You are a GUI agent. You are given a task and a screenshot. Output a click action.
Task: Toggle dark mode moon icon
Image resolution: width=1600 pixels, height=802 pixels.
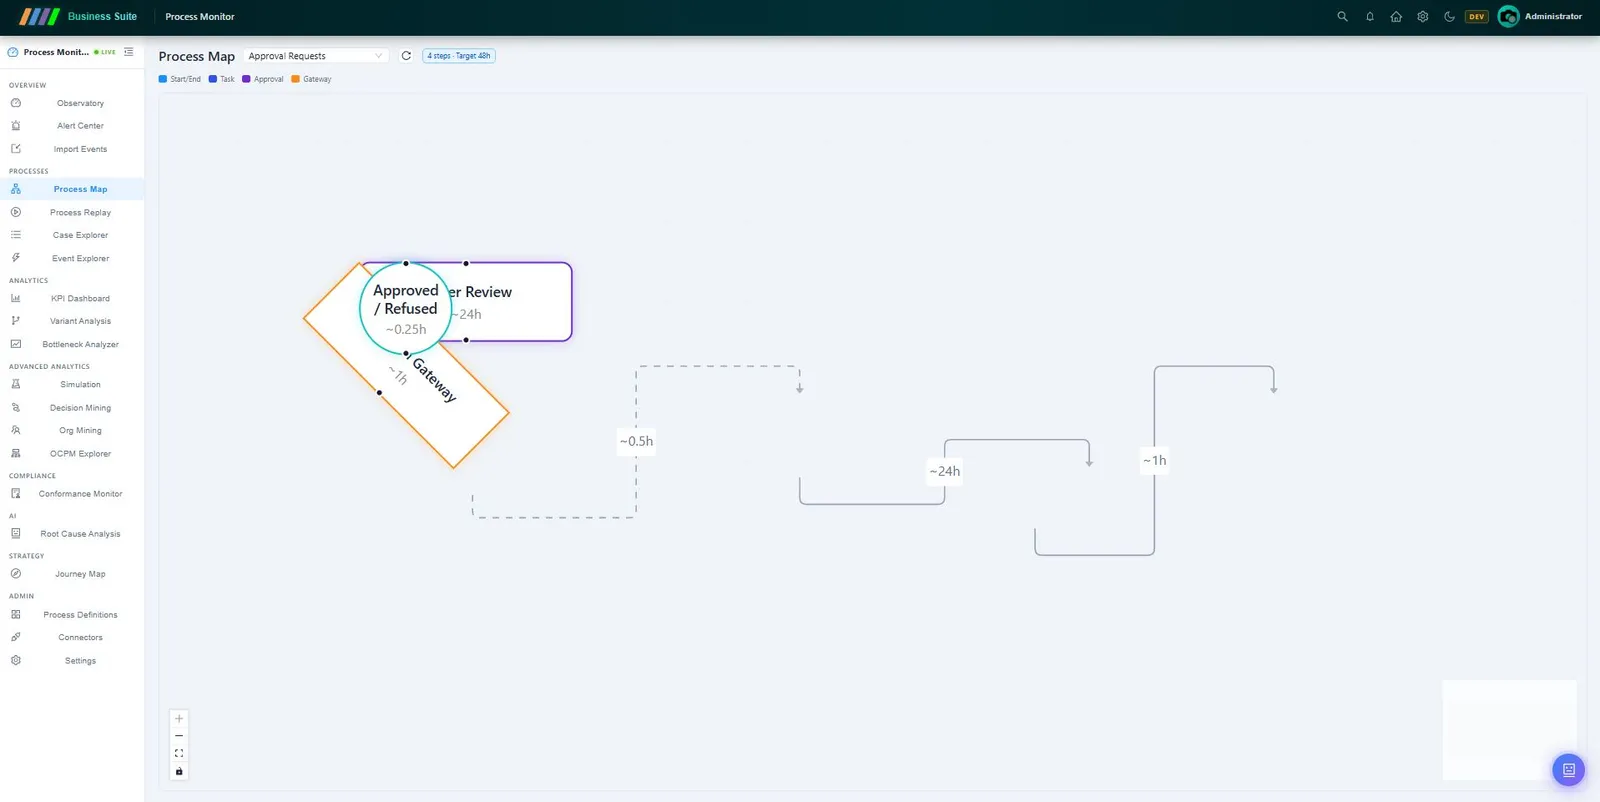click(x=1449, y=16)
